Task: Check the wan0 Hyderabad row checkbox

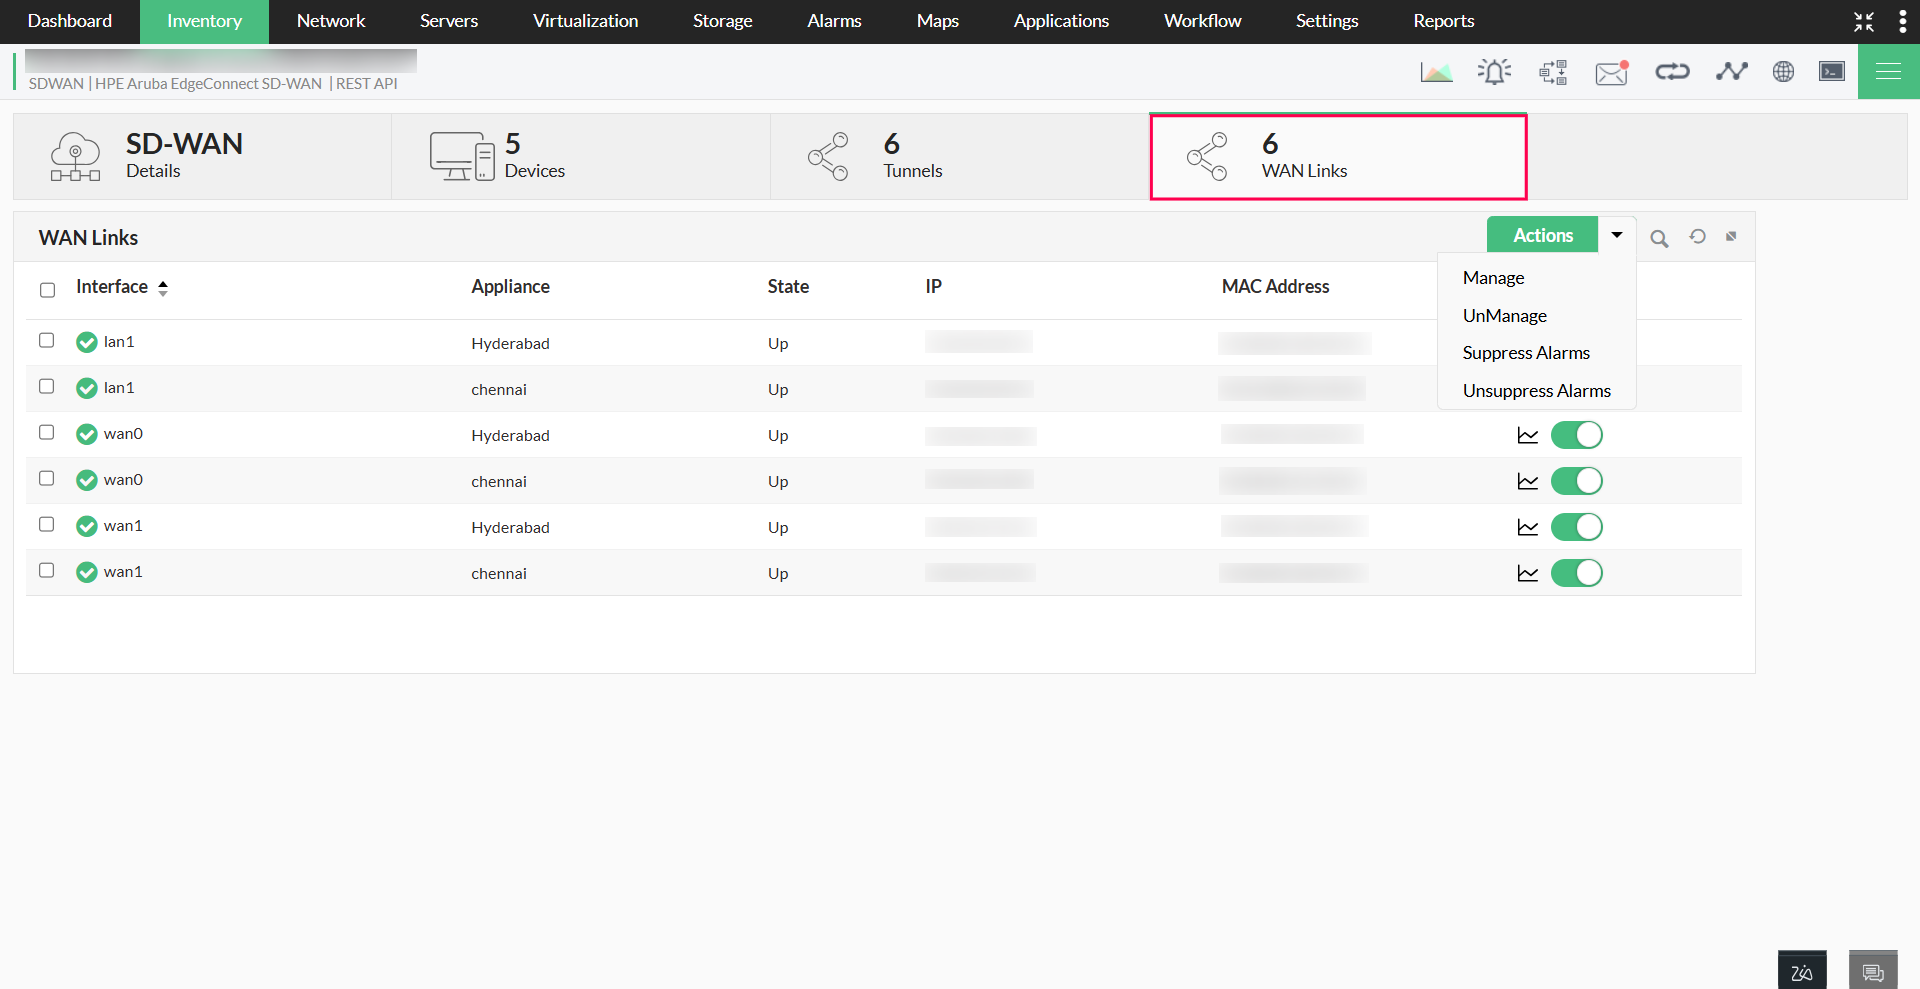Action: 47,432
